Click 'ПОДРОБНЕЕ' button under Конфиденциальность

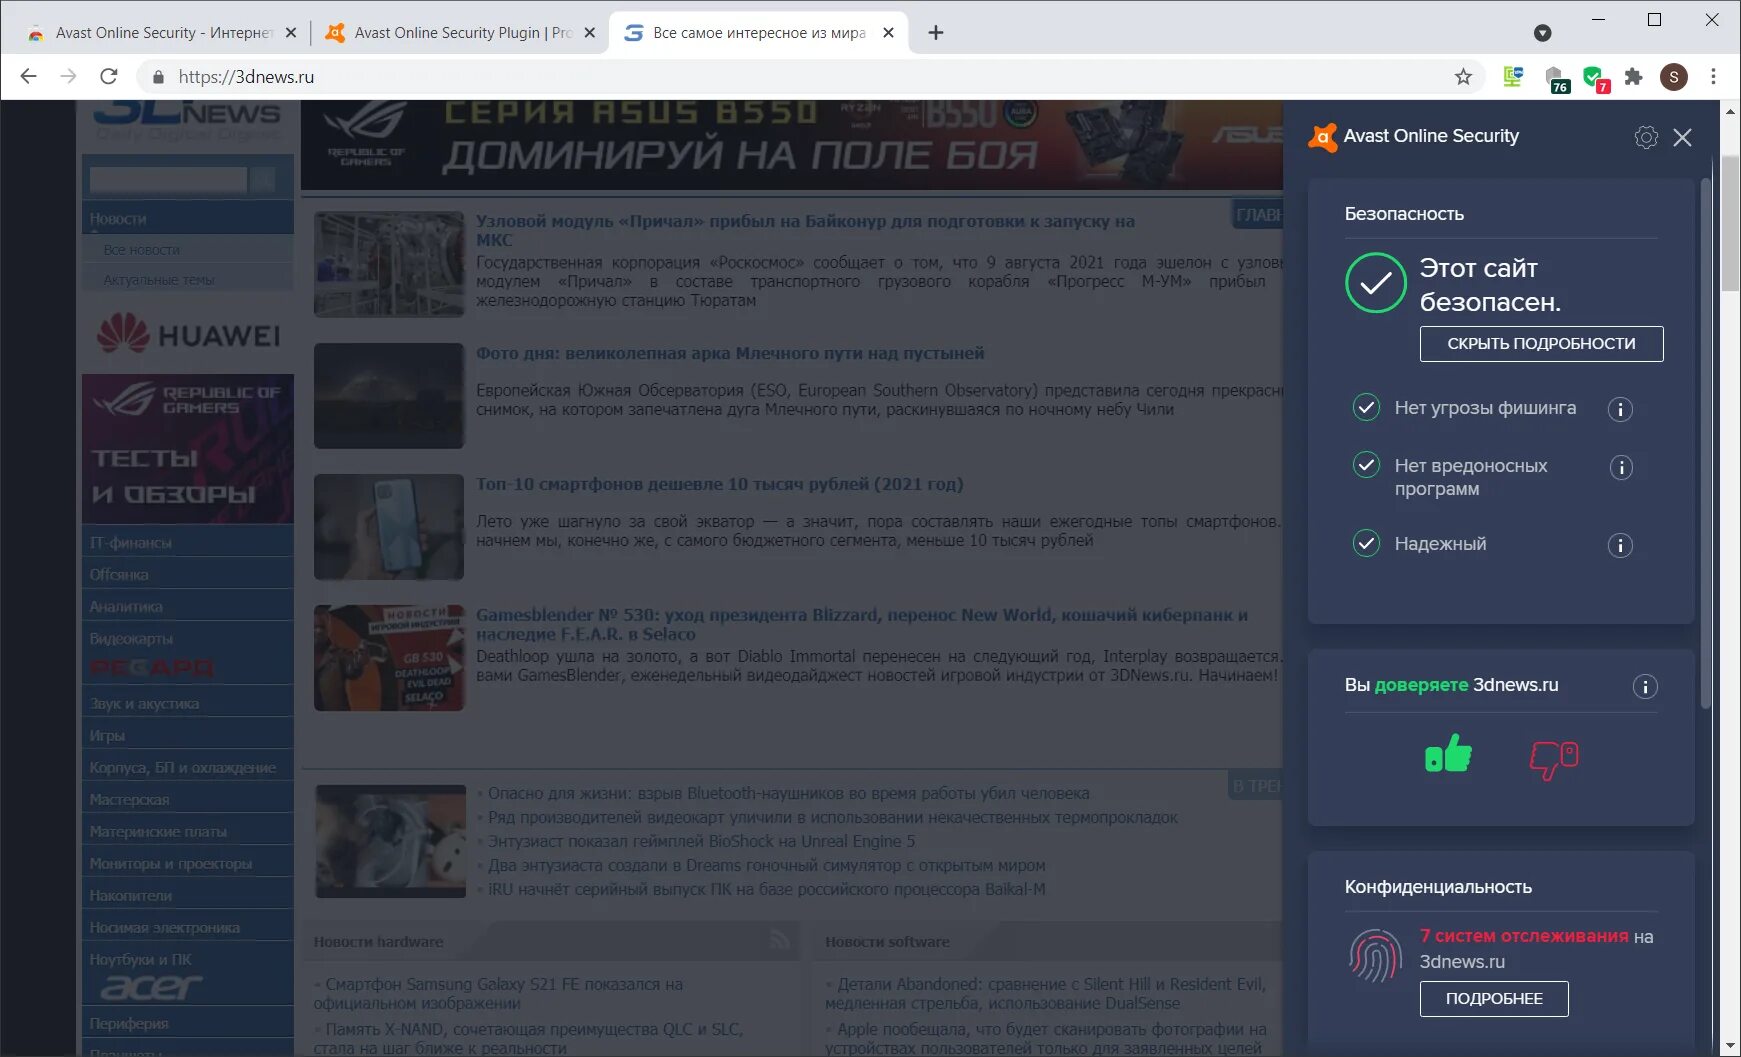tap(1494, 999)
